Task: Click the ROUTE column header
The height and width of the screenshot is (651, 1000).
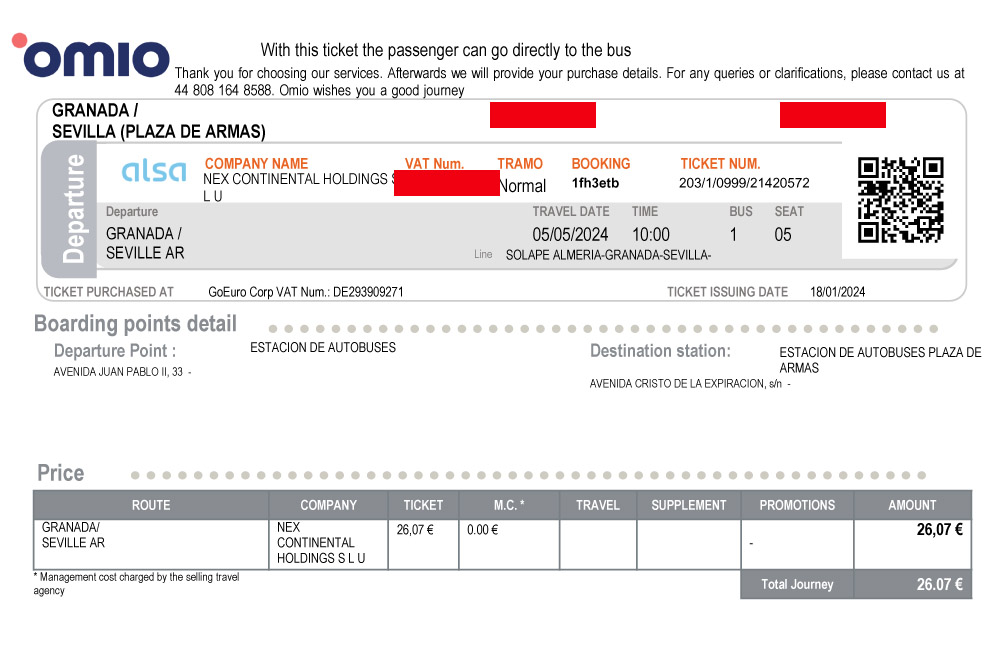Action: (x=151, y=505)
